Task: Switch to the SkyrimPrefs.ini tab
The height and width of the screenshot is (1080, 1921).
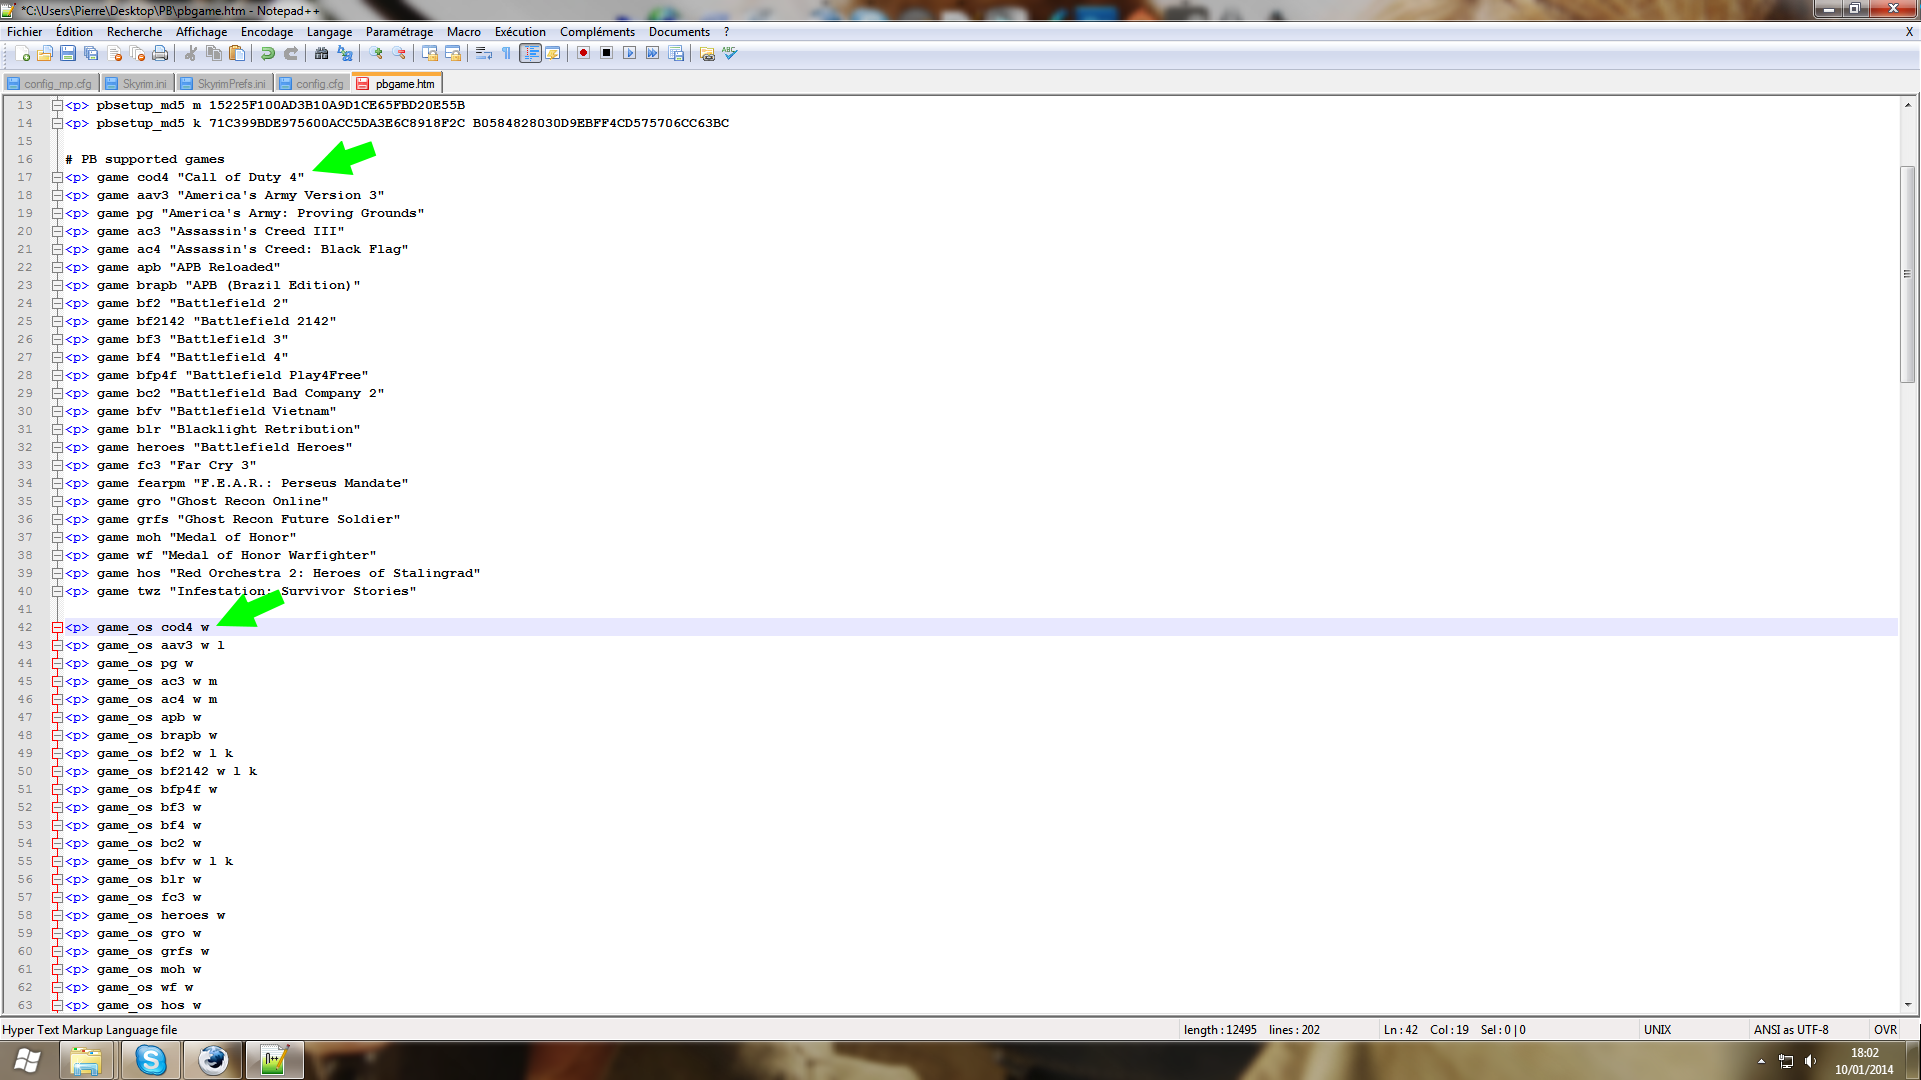Action: (224, 84)
